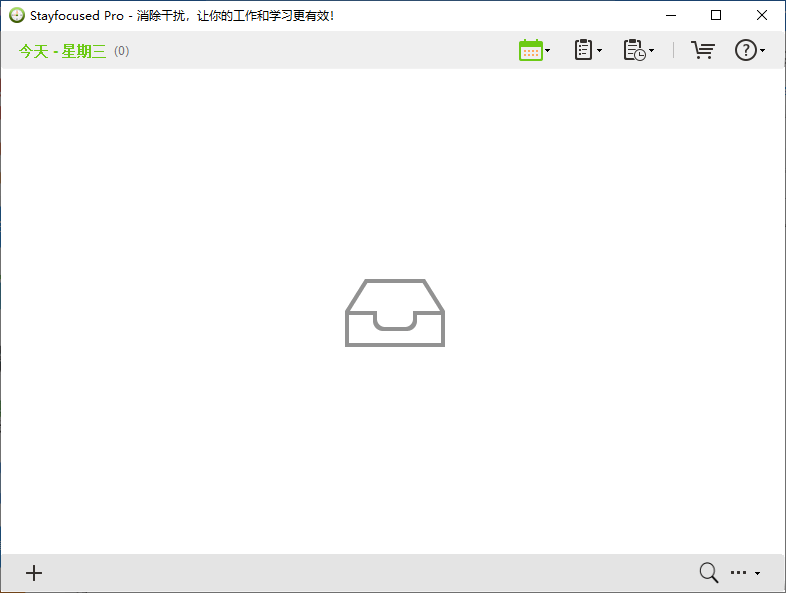Add a new task with plus button
786x593 pixels.
[34, 573]
